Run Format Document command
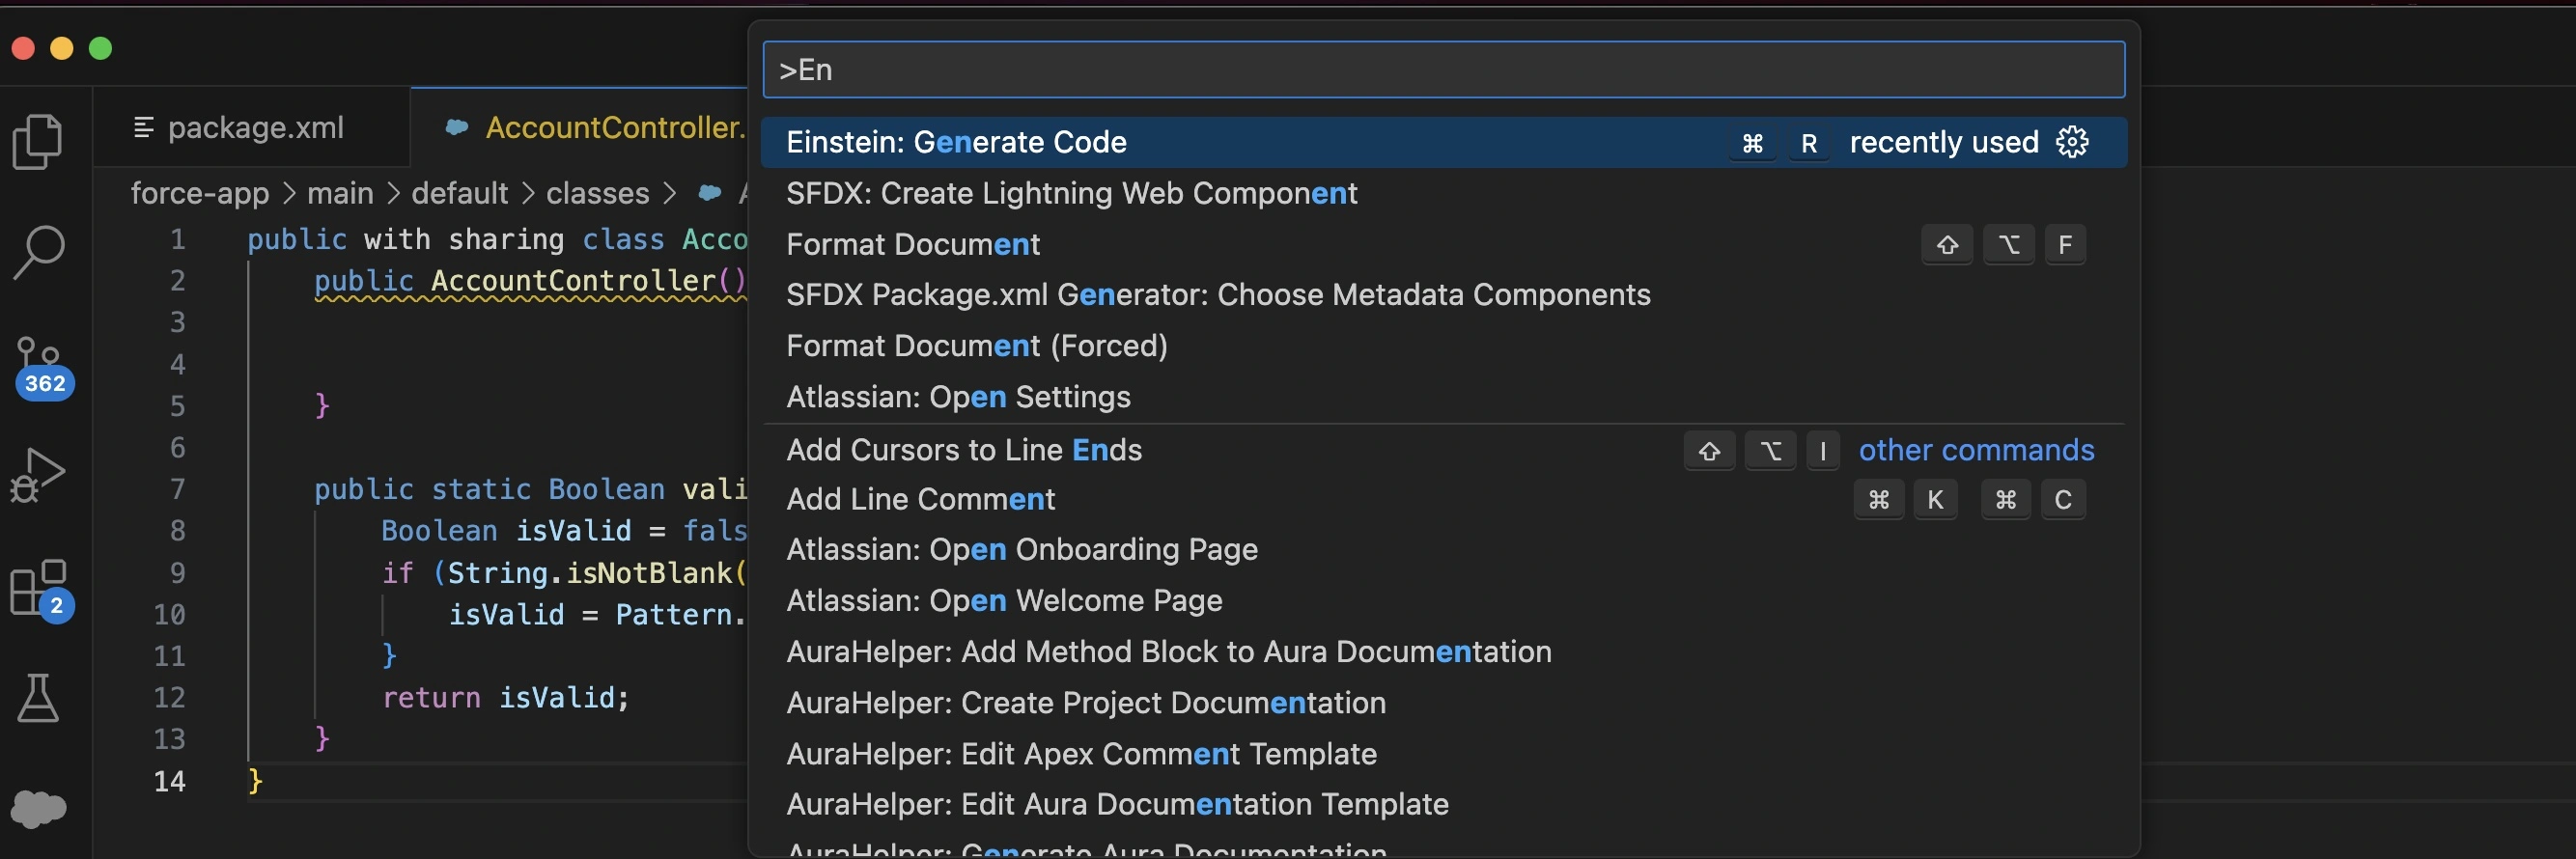 coord(1443,244)
